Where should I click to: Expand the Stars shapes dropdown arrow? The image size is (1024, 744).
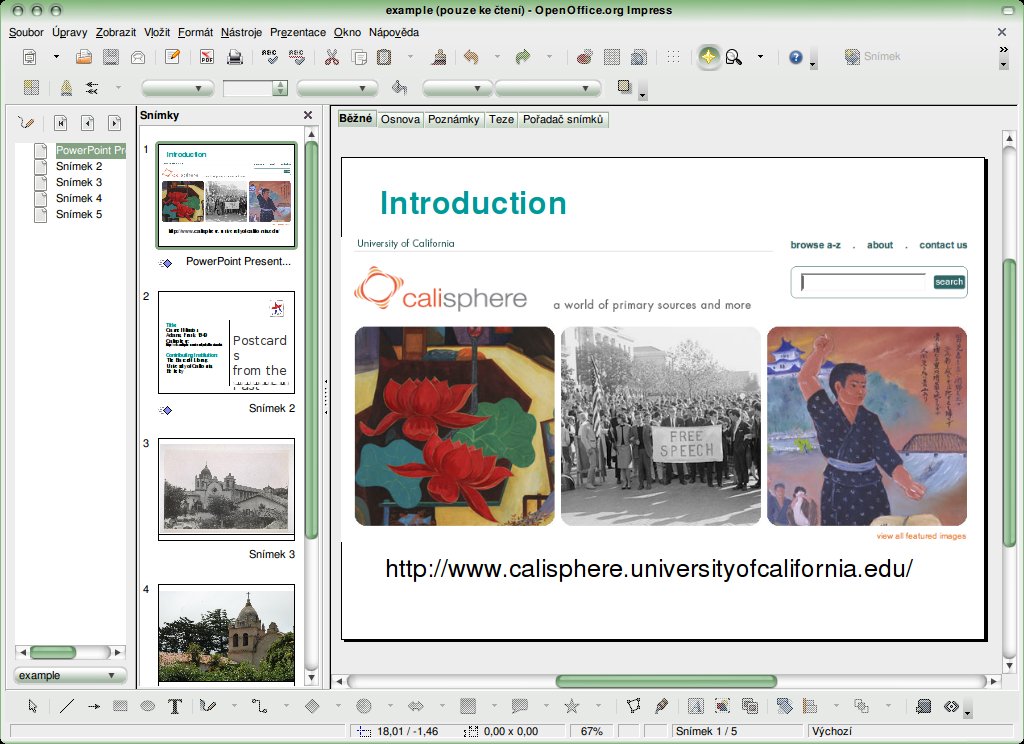tap(598, 706)
